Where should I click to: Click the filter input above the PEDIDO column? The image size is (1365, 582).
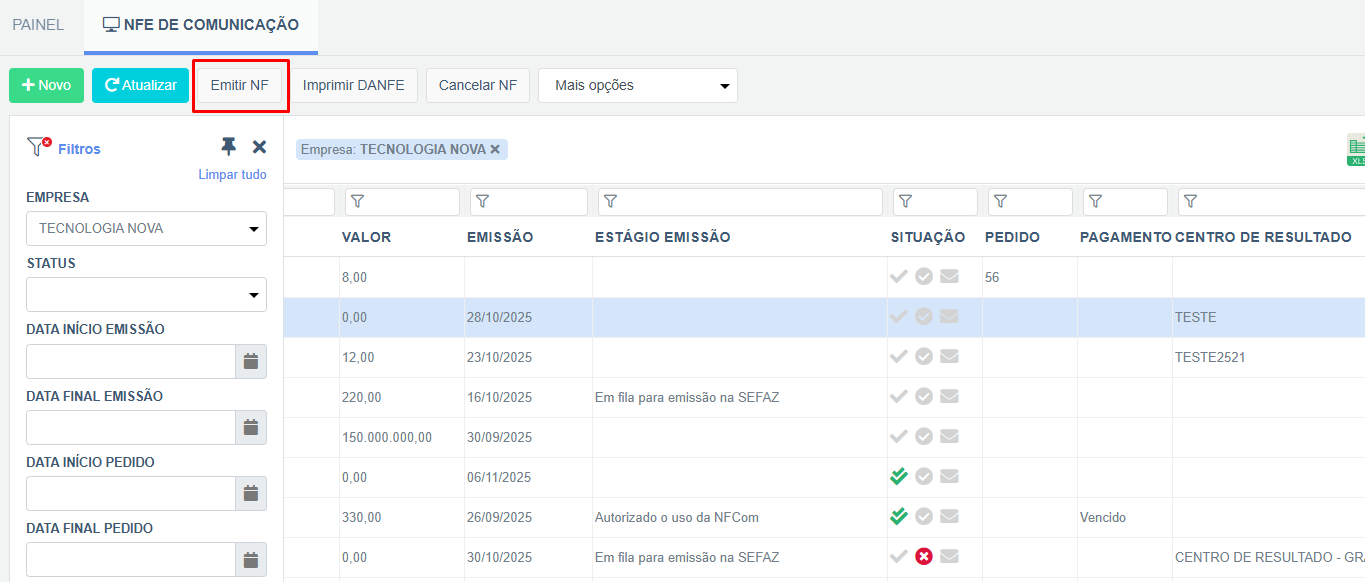[1030, 201]
